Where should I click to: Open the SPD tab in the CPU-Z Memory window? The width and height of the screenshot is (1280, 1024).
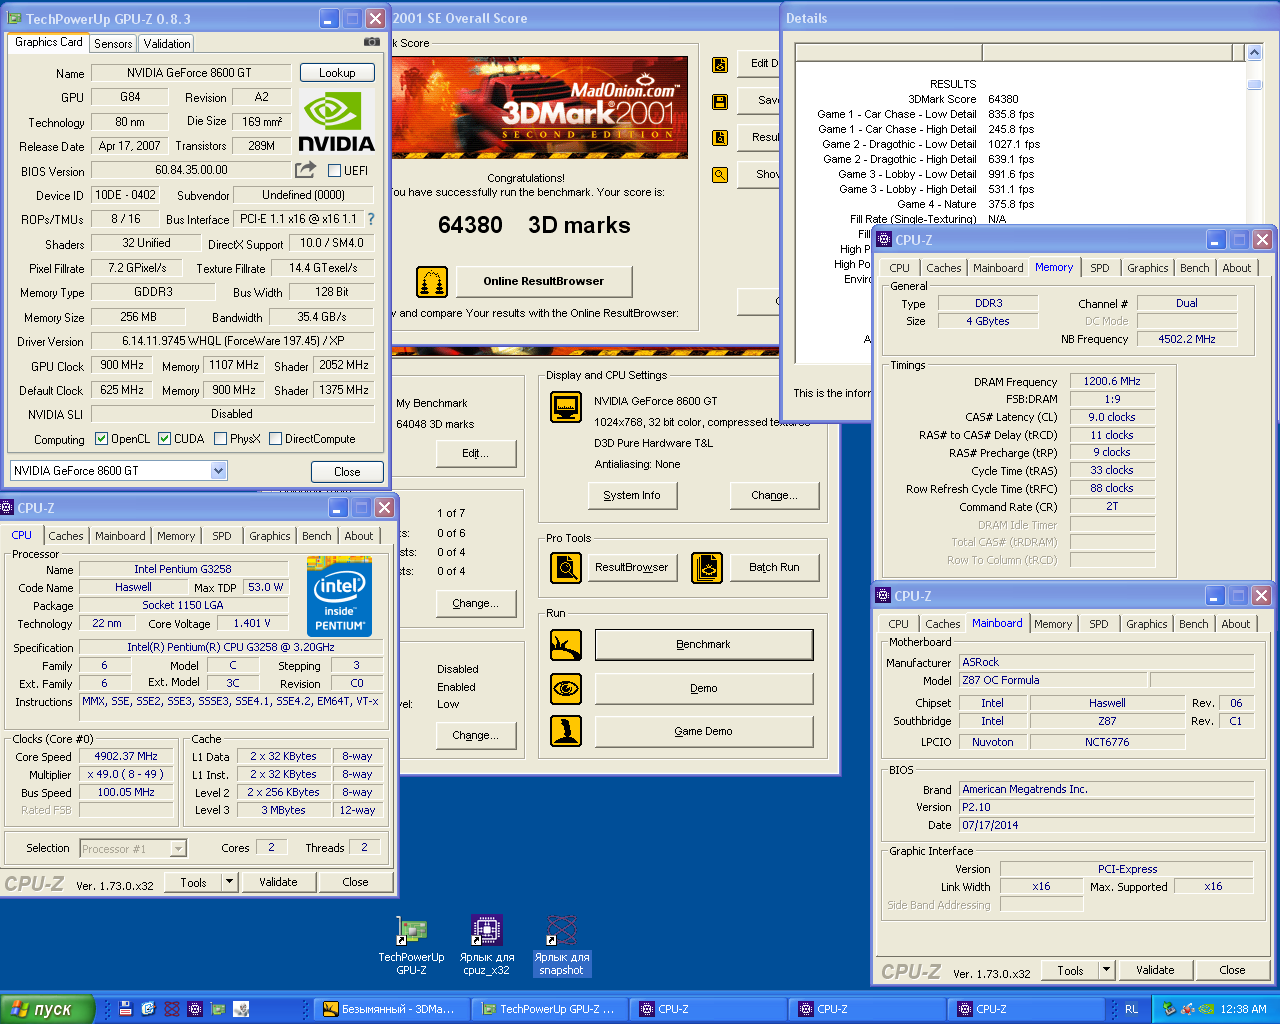(1100, 268)
